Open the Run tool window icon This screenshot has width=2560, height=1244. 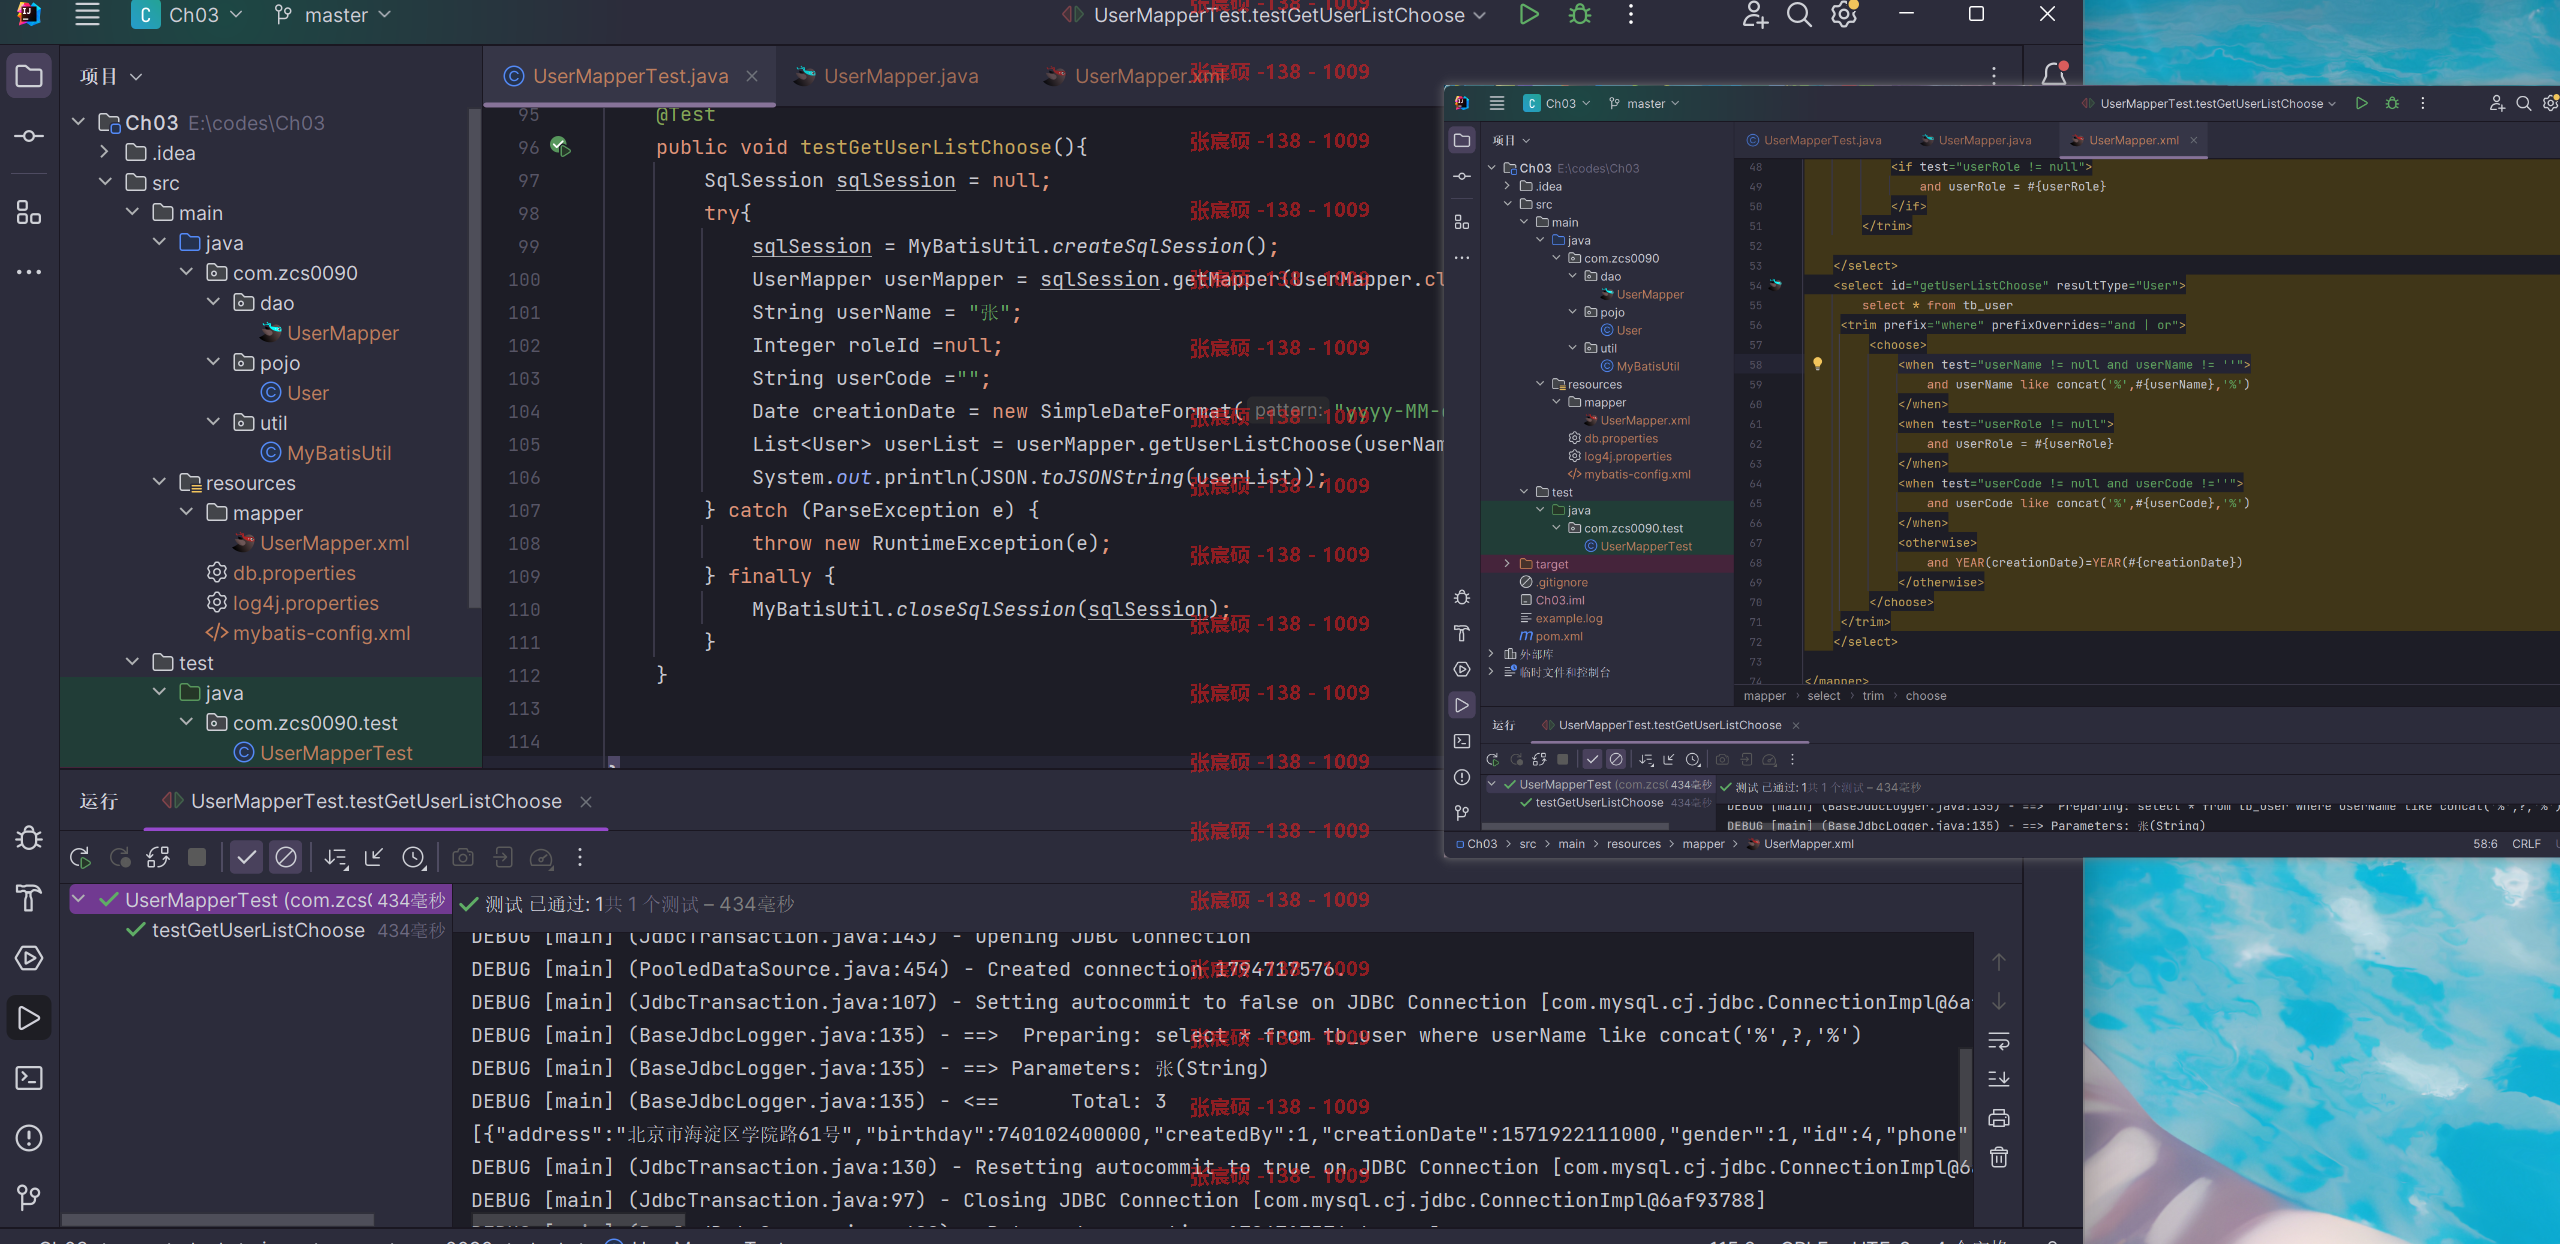[29, 1018]
